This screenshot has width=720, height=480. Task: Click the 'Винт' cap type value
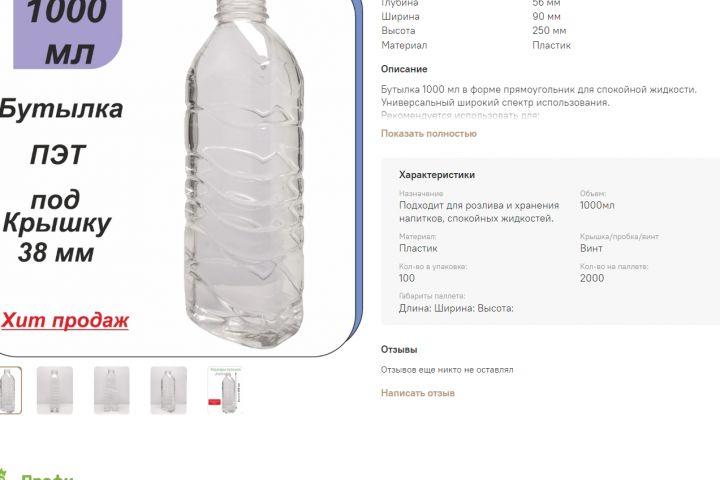[591, 248]
